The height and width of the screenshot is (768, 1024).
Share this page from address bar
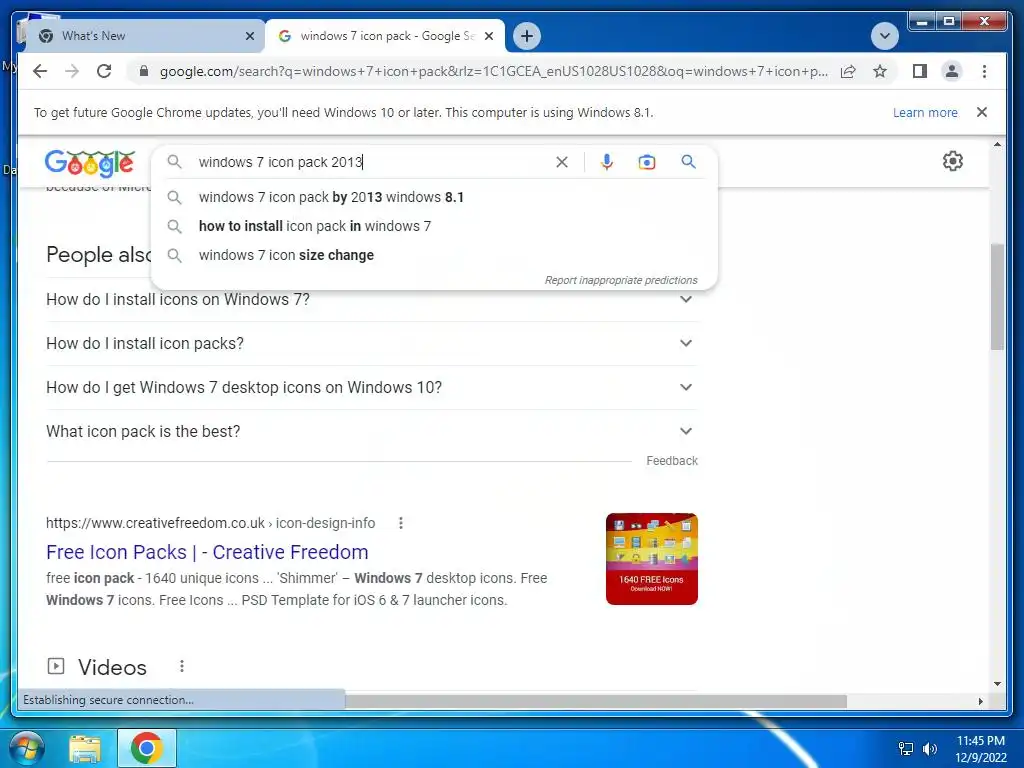(x=848, y=71)
